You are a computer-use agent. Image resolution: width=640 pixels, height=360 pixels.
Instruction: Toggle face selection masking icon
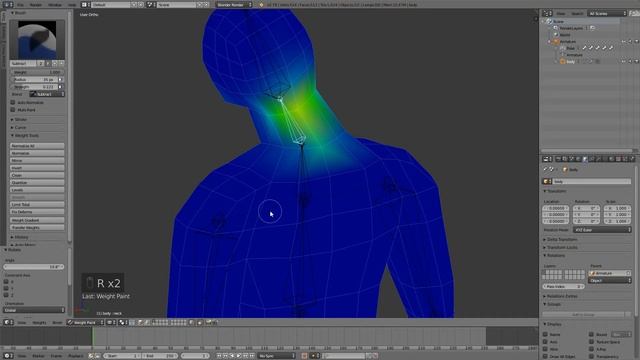coord(140,322)
